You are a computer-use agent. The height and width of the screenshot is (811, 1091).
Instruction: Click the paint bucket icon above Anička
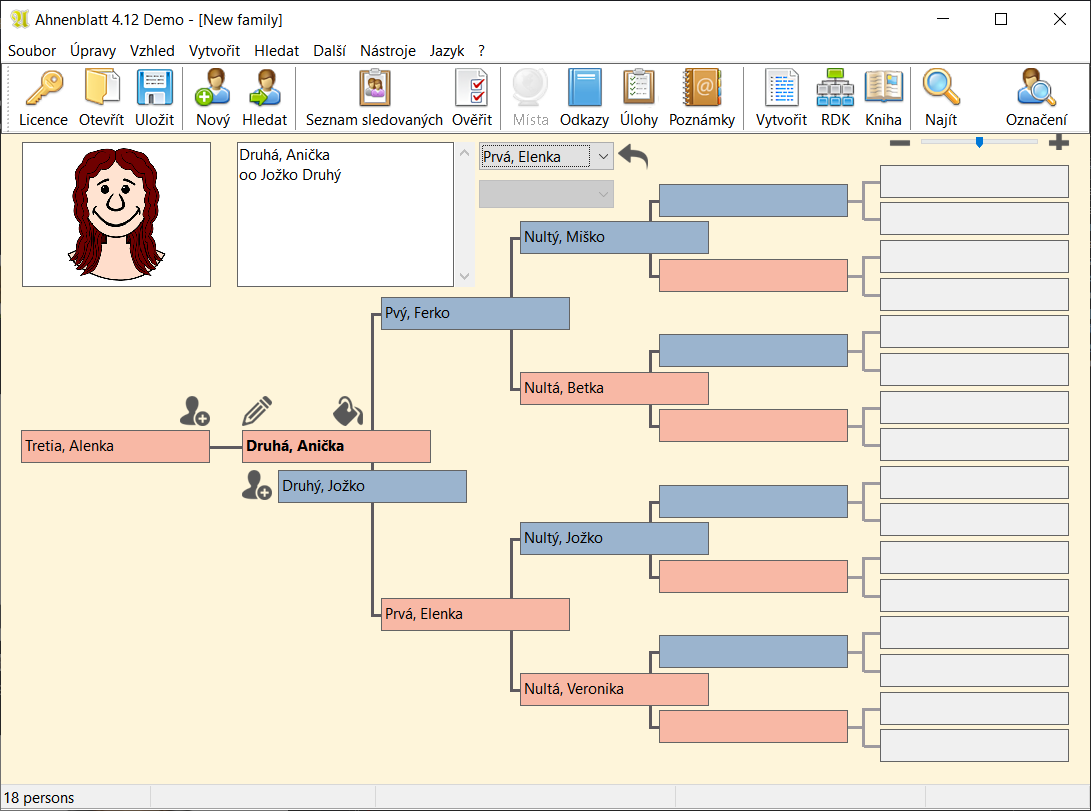(347, 411)
